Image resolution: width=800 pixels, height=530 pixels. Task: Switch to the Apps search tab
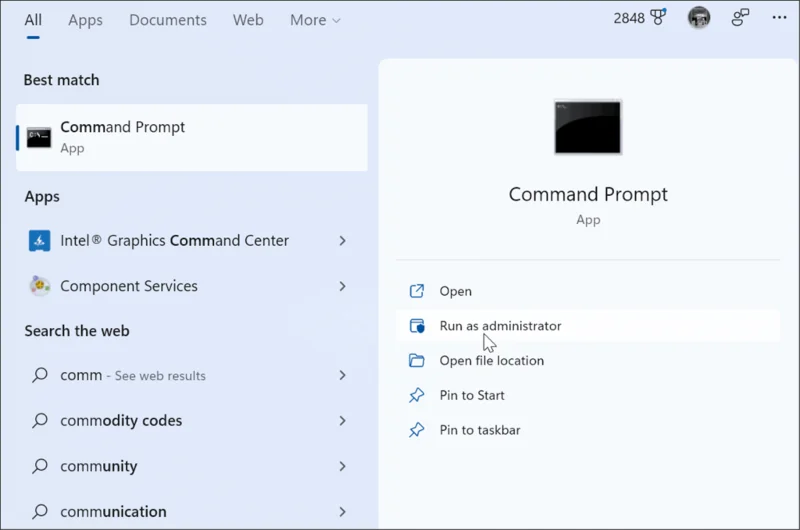pos(85,20)
